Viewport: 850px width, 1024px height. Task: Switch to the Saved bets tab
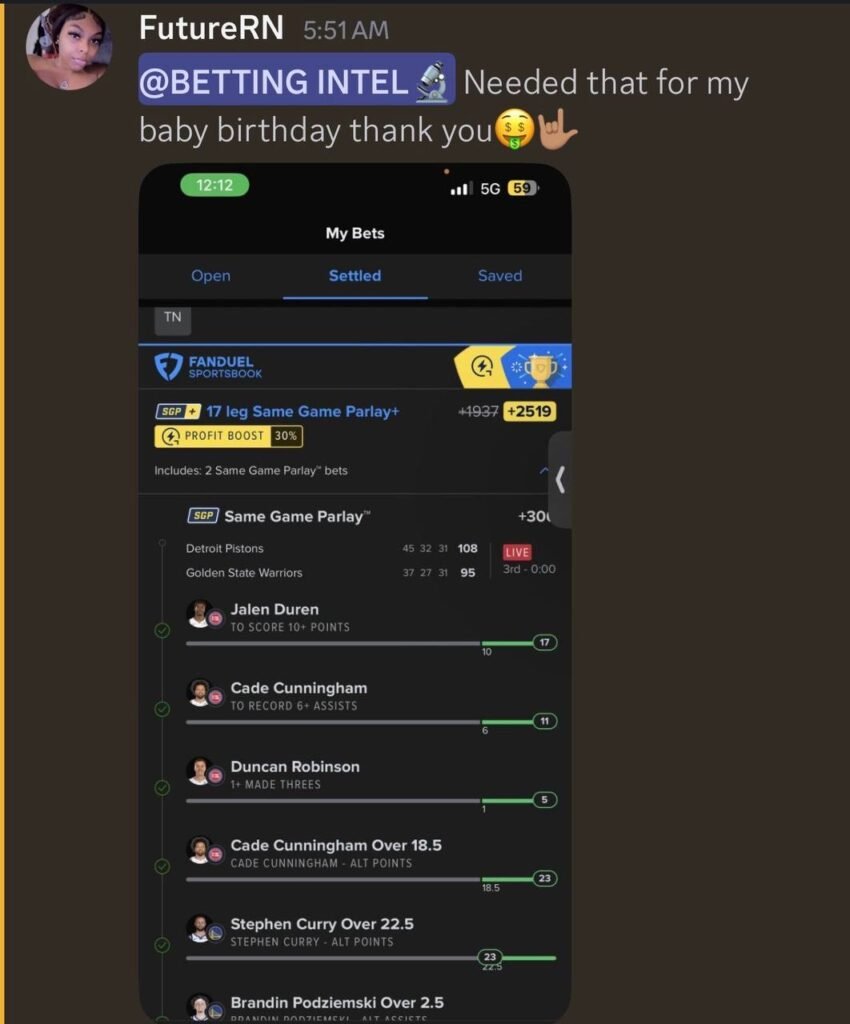coord(500,276)
